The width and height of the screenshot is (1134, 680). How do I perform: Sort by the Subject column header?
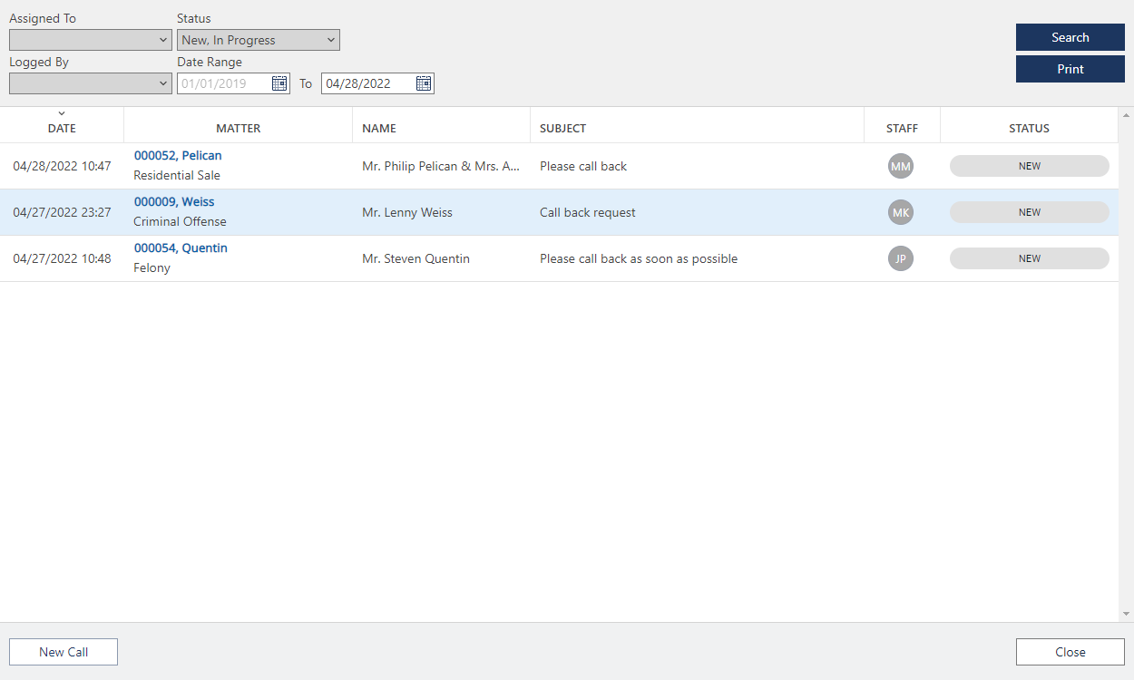563,128
